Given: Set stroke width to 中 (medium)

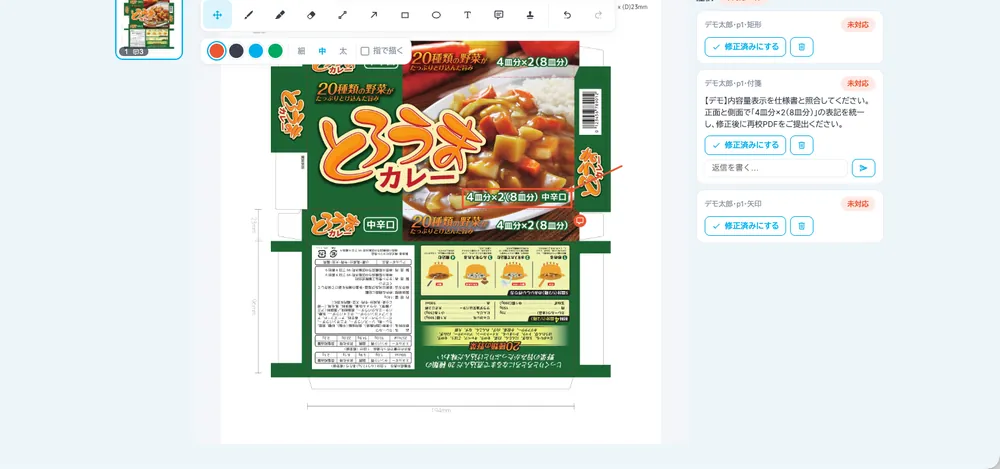Looking at the screenshot, I should point(322,51).
